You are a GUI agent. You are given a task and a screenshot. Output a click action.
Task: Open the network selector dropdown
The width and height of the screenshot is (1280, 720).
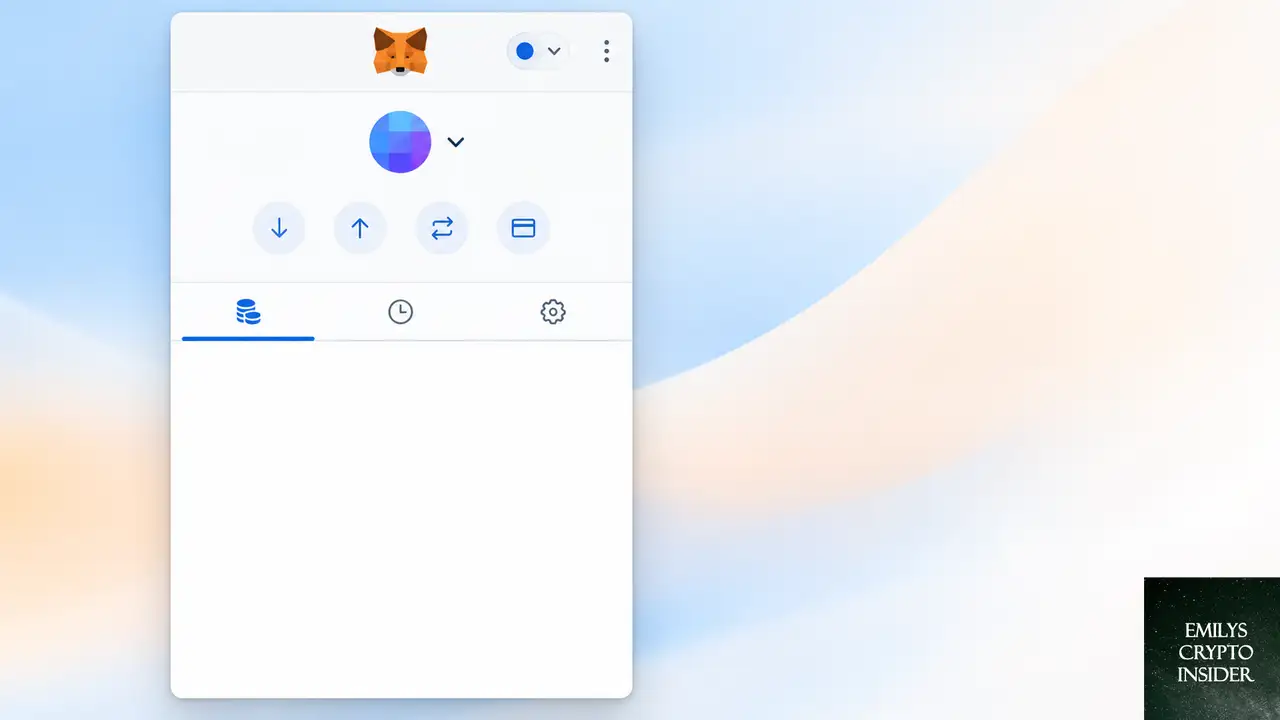[x=538, y=51]
